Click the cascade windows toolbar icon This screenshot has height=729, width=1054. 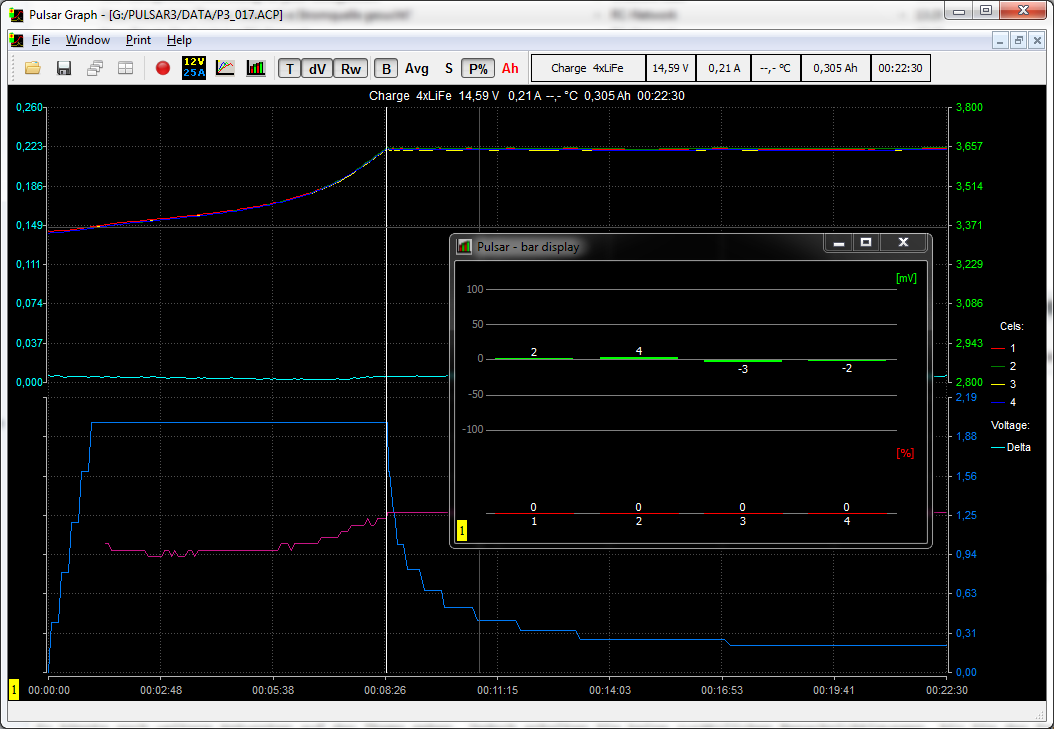tap(95, 68)
